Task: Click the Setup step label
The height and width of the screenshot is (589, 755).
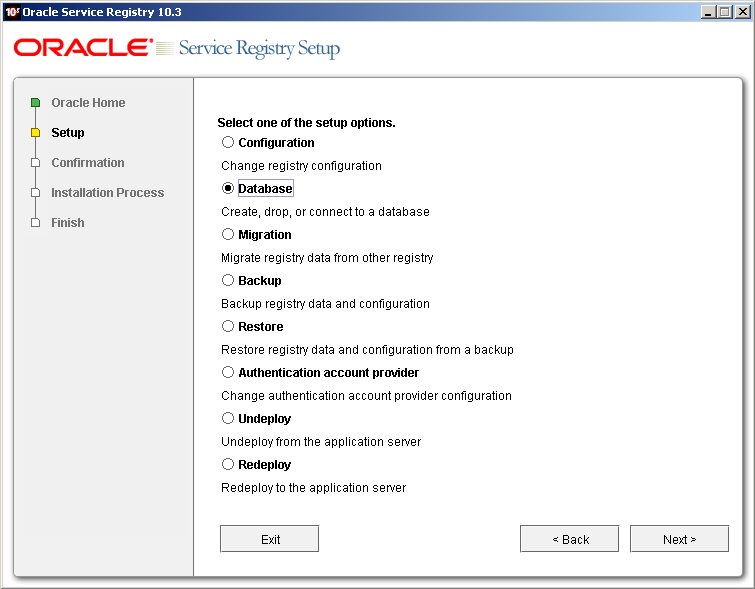Action: [68, 132]
